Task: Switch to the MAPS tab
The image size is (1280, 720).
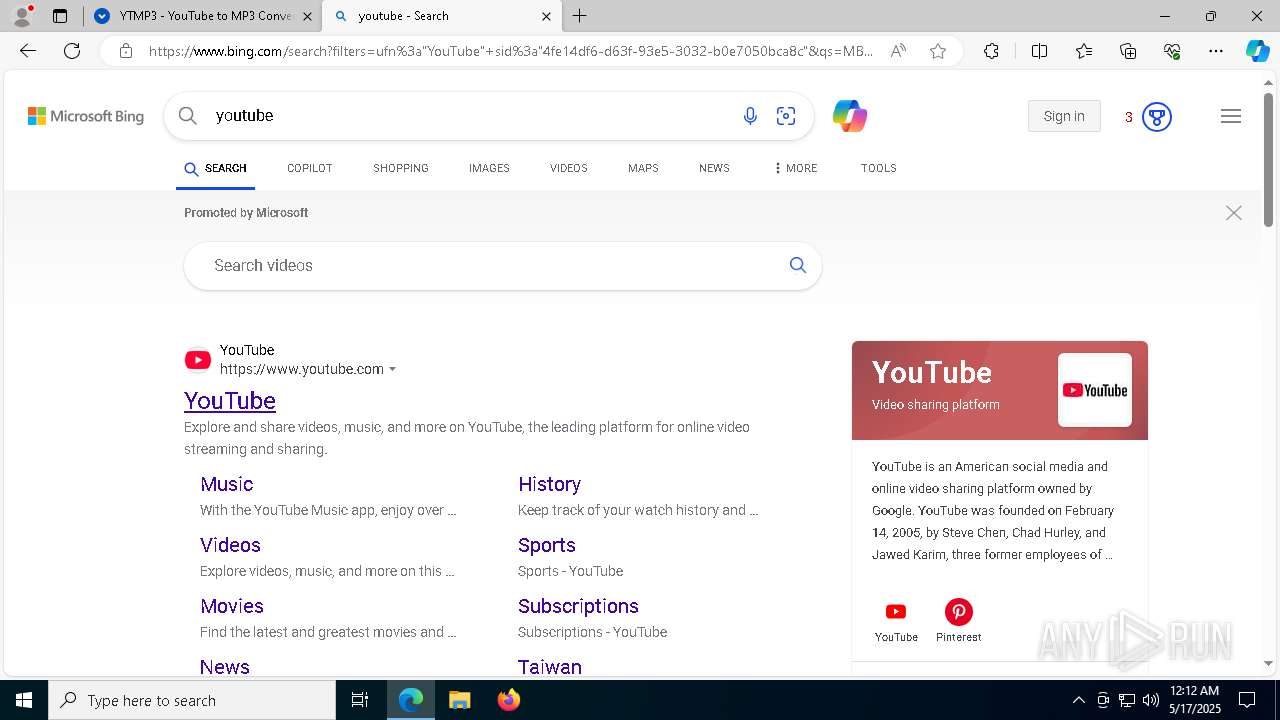Action: (x=643, y=168)
